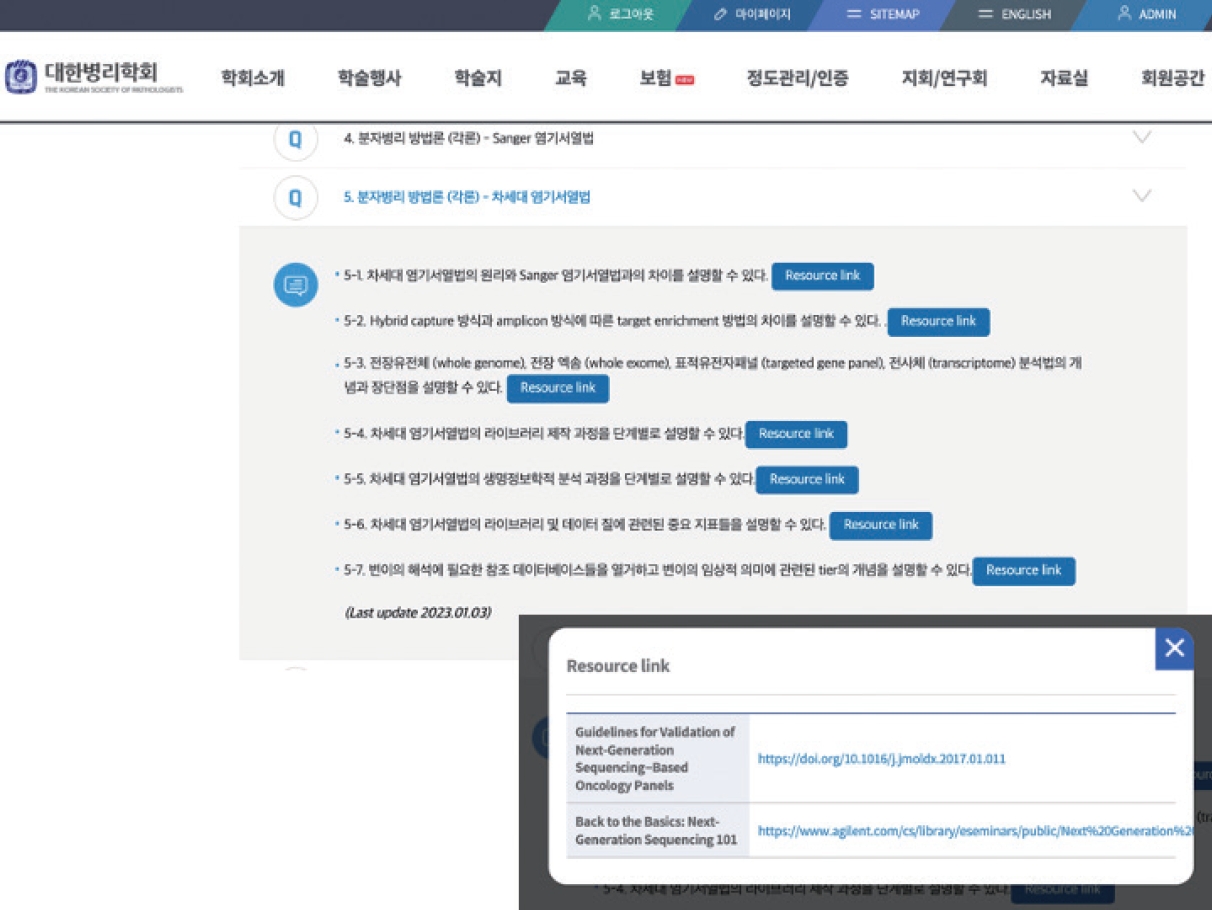Open Resource link for item 5-6
Viewport: 1212px width, 910px height.
tap(881, 525)
